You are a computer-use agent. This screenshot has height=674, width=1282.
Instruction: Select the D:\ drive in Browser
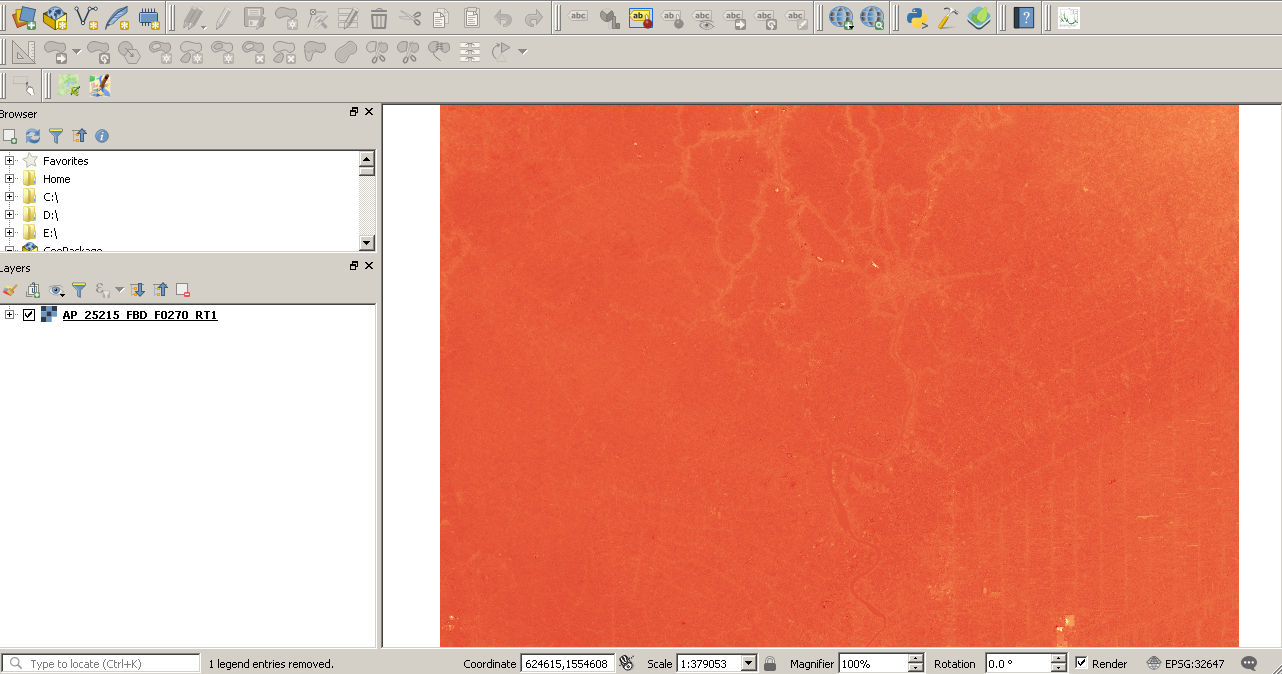coord(50,215)
